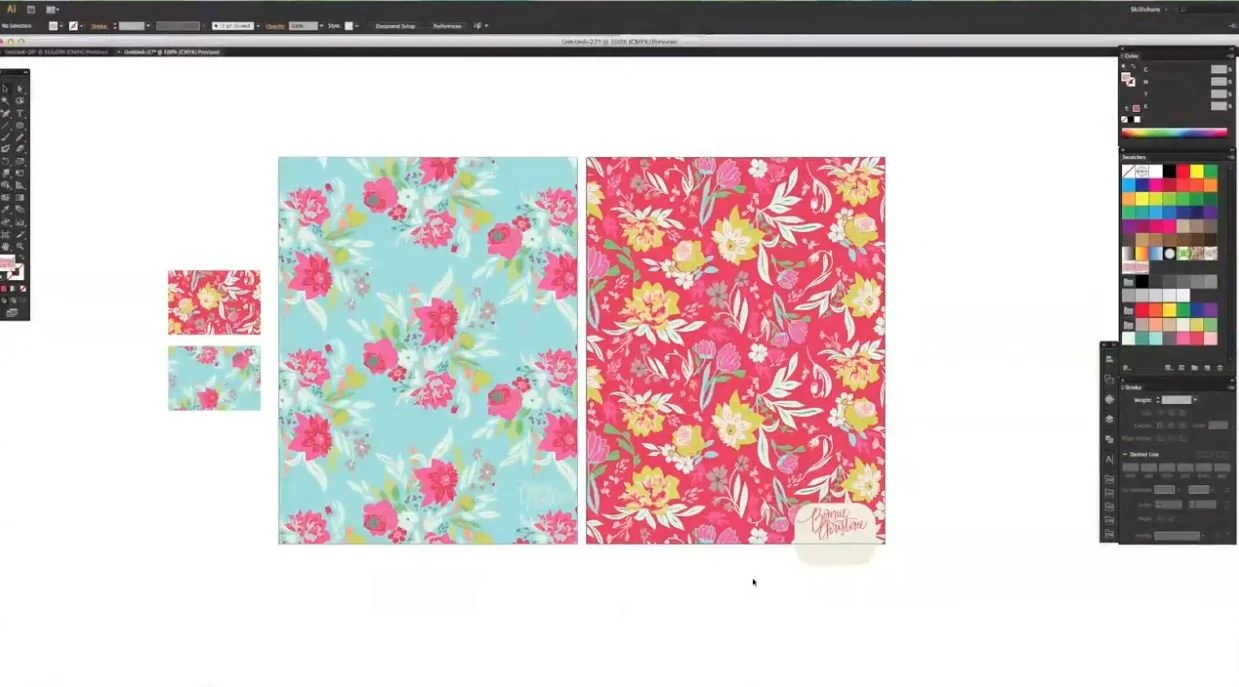This screenshot has width=1239, height=687.
Task: Change Screen Mode at the bottom of the Tools panel
Action: click(12, 313)
